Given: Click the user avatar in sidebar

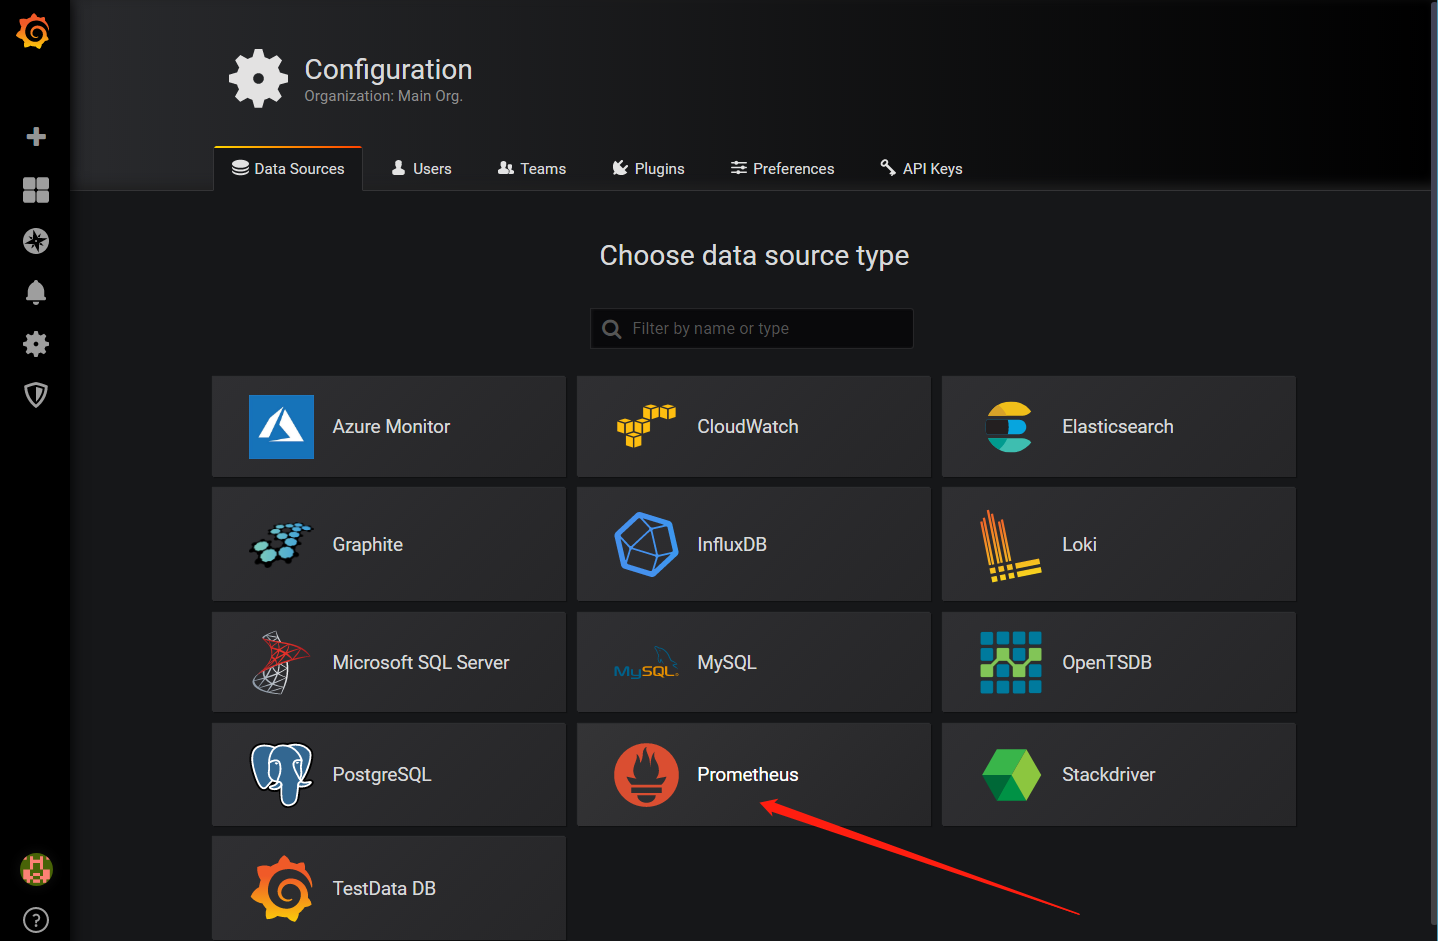Looking at the screenshot, I should click(36, 869).
